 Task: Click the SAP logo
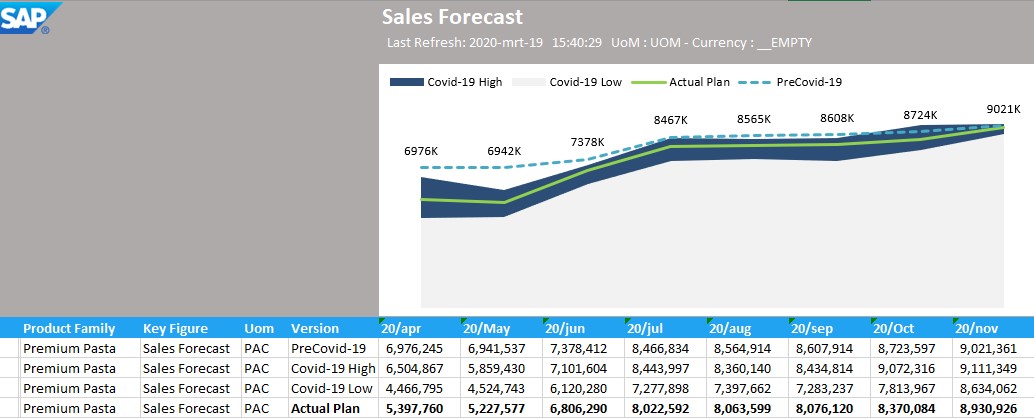coord(30,17)
